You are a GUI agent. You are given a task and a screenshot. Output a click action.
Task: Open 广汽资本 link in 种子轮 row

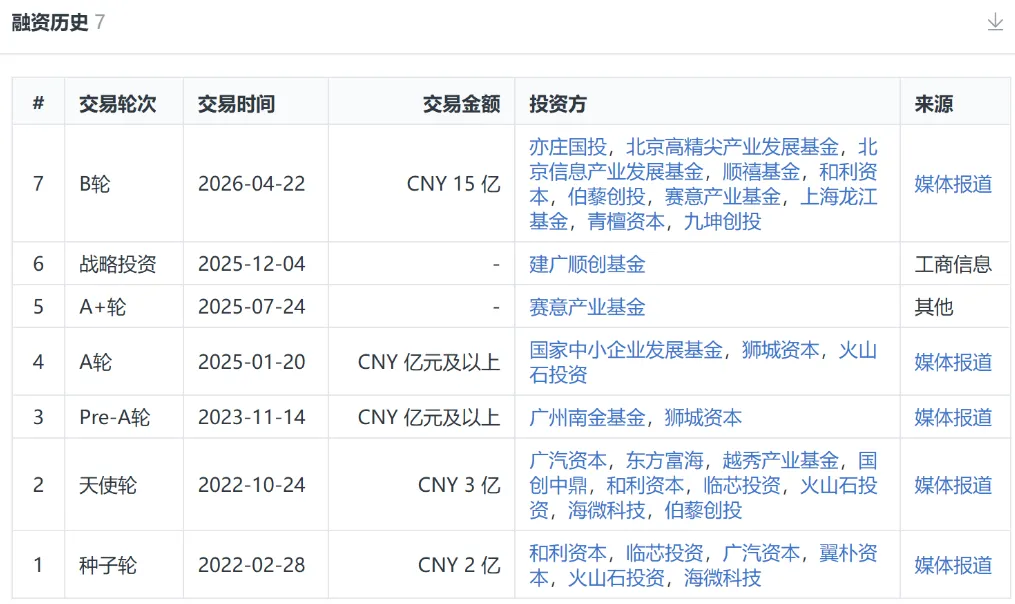tap(761, 553)
